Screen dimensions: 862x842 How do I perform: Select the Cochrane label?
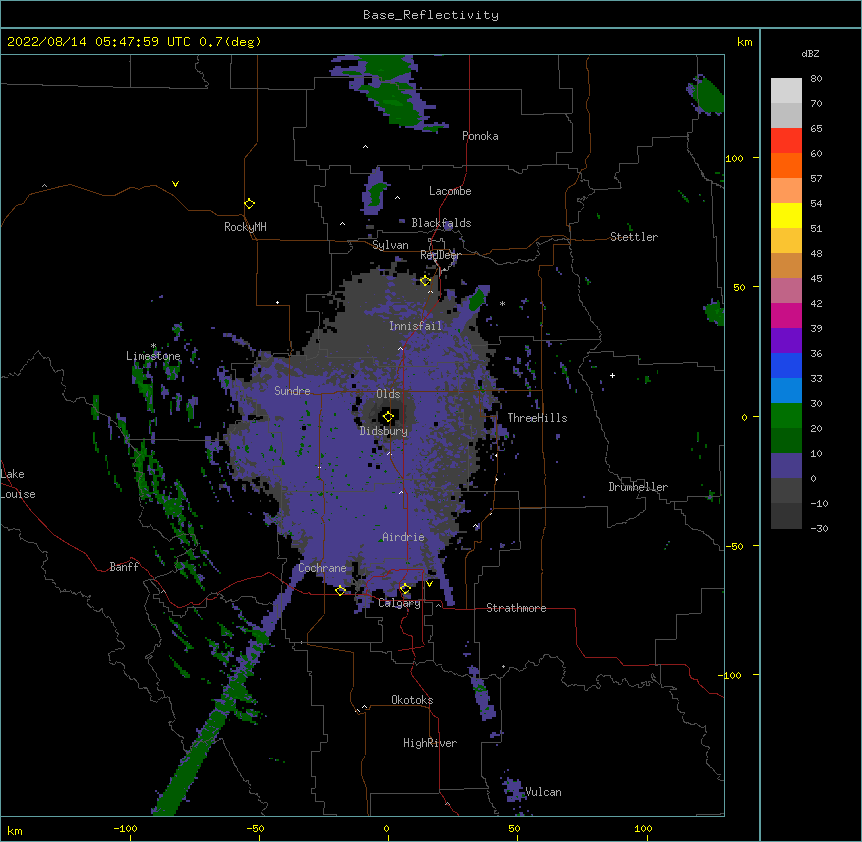[322, 568]
